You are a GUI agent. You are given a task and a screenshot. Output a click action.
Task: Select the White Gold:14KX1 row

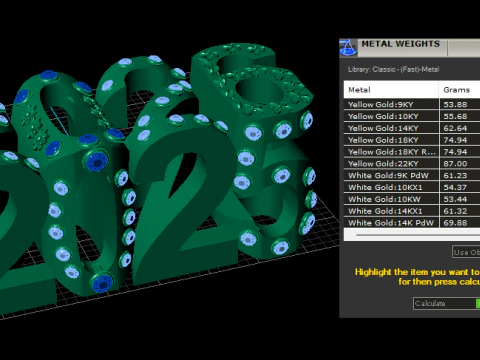tap(412, 211)
